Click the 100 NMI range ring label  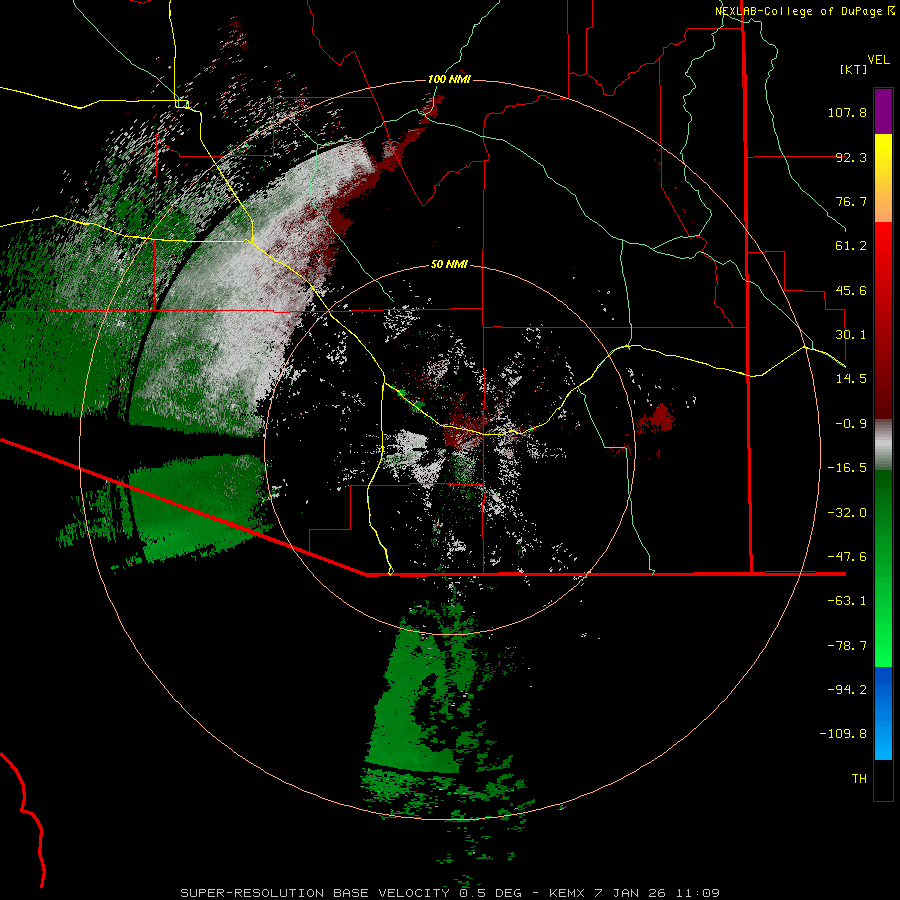tap(449, 79)
